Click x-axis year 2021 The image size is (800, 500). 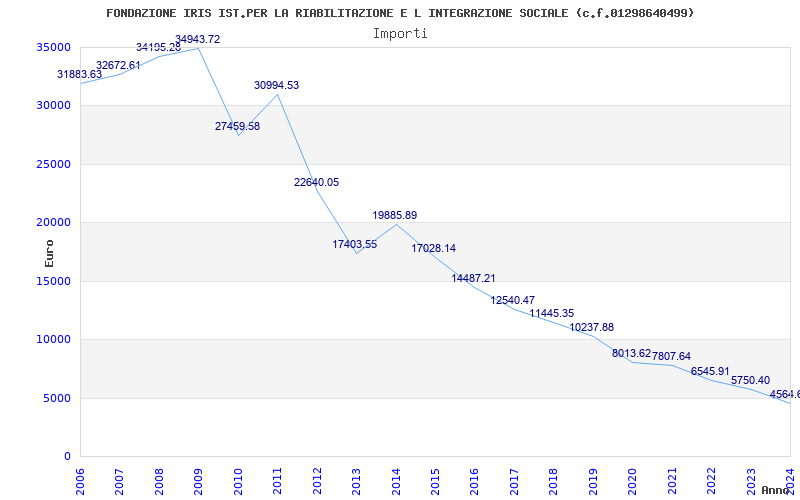click(x=672, y=481)
